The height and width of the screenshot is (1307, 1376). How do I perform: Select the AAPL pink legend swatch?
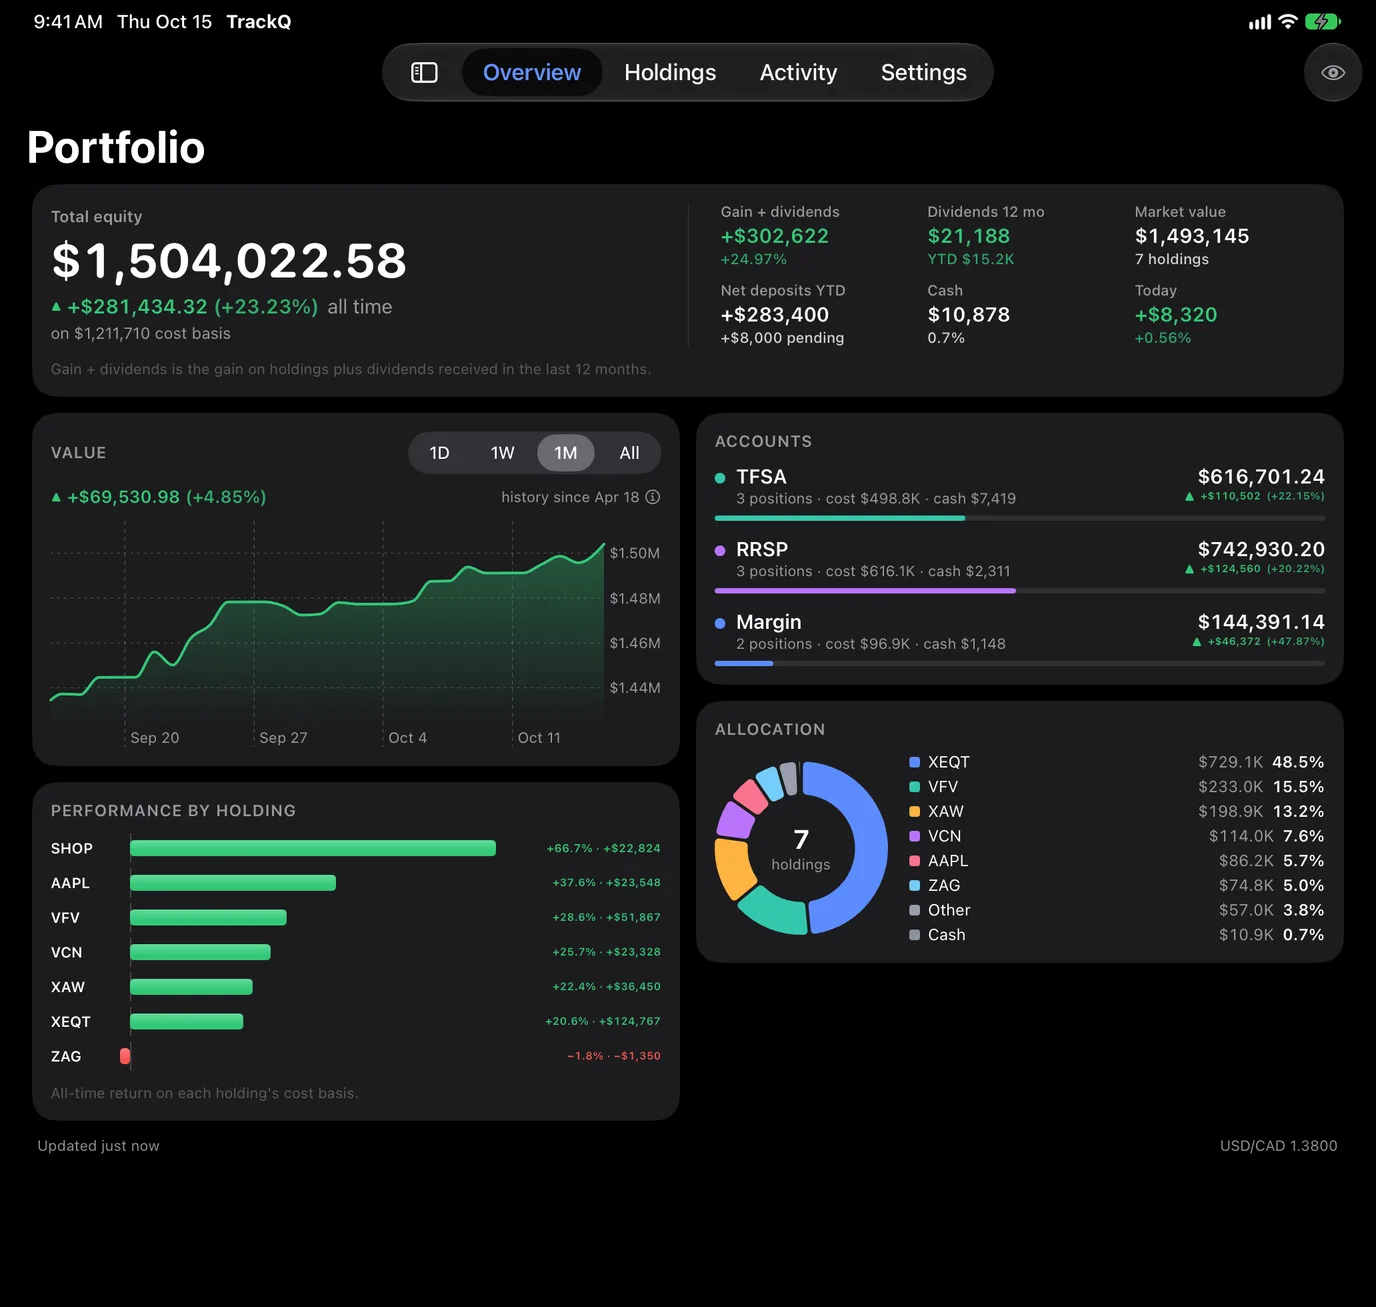click(x=914, y=861)
